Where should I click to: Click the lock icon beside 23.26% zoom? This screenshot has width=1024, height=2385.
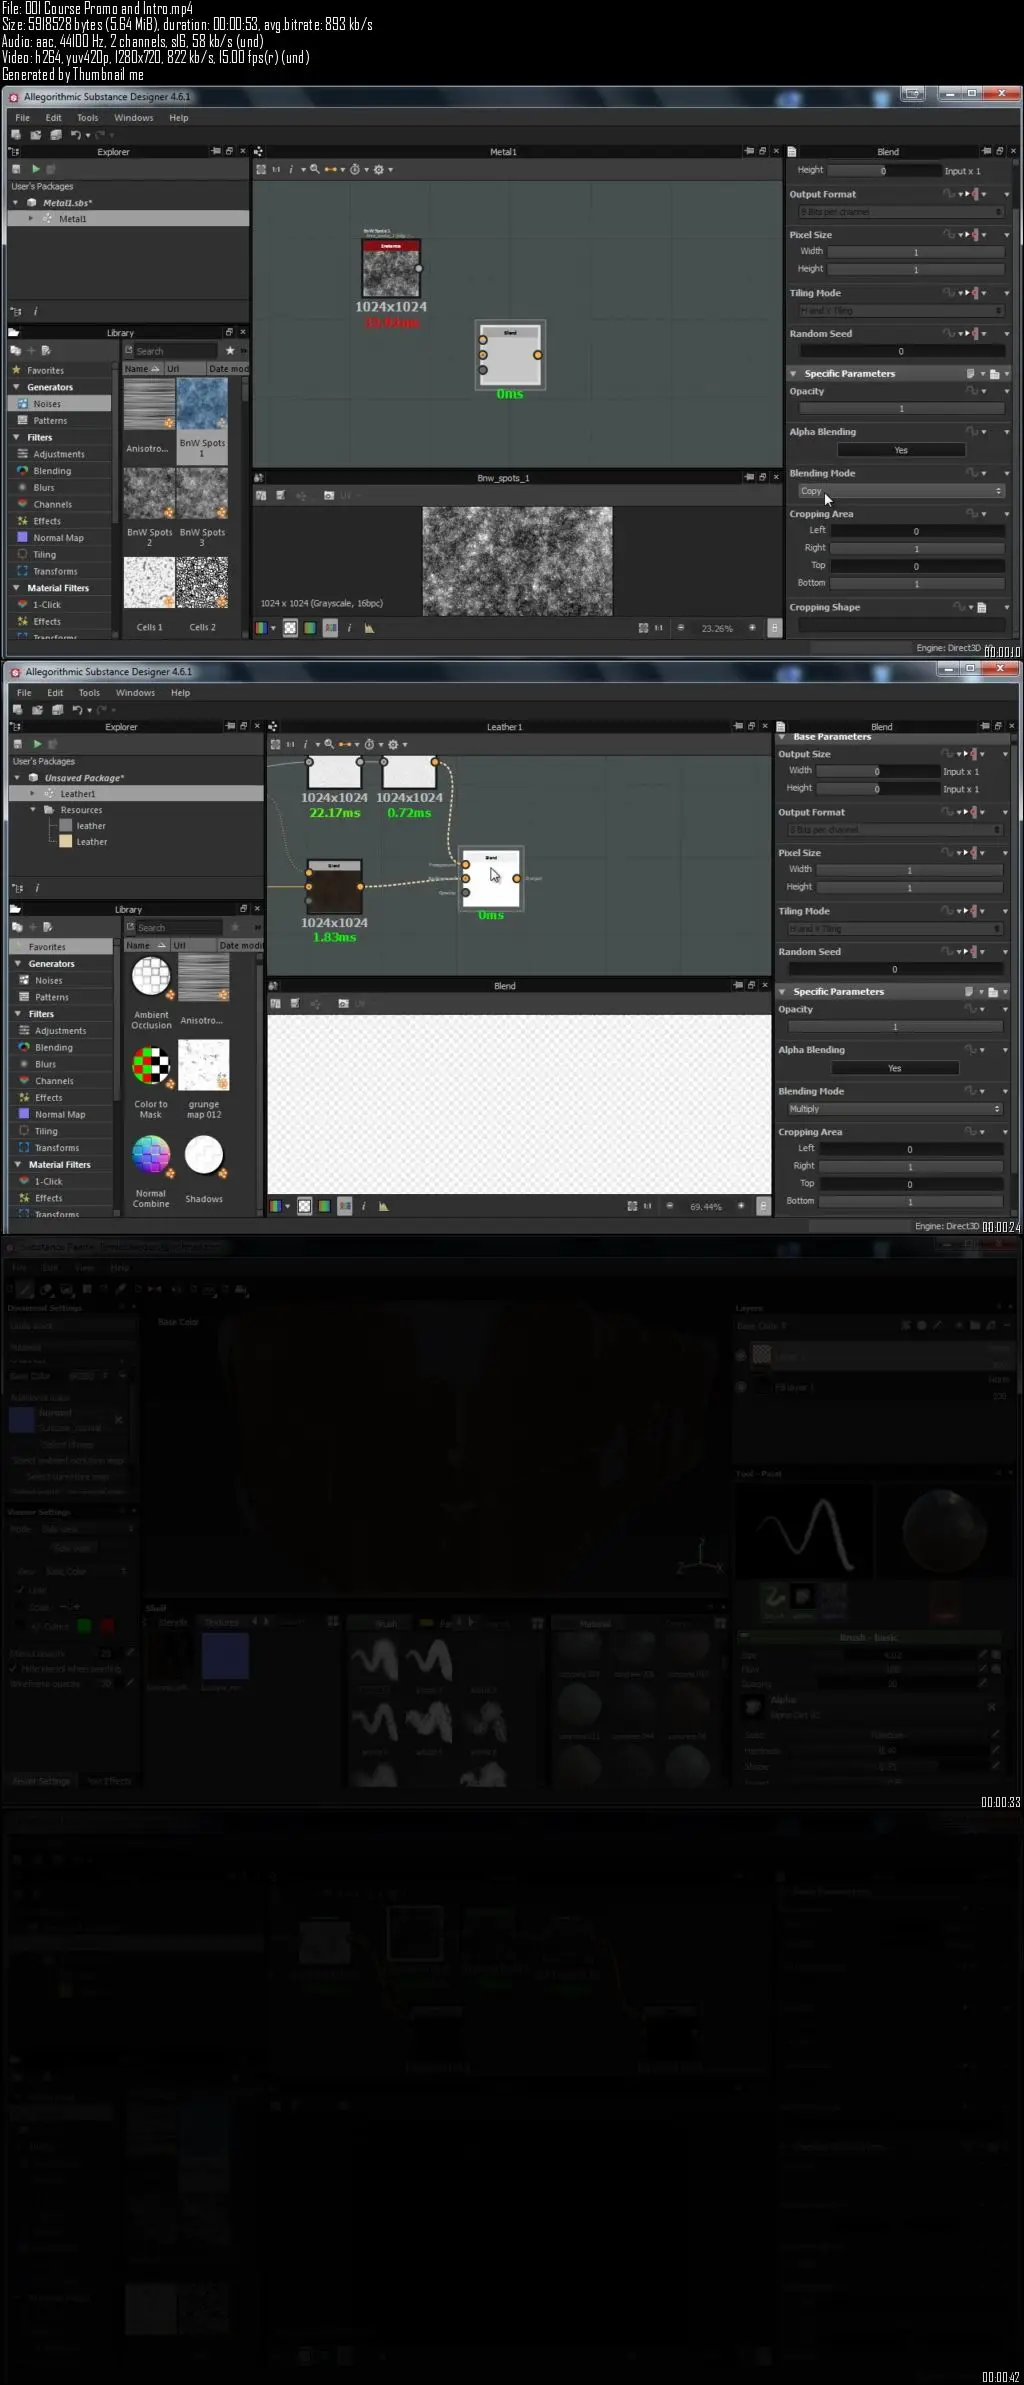pos(774,628)
